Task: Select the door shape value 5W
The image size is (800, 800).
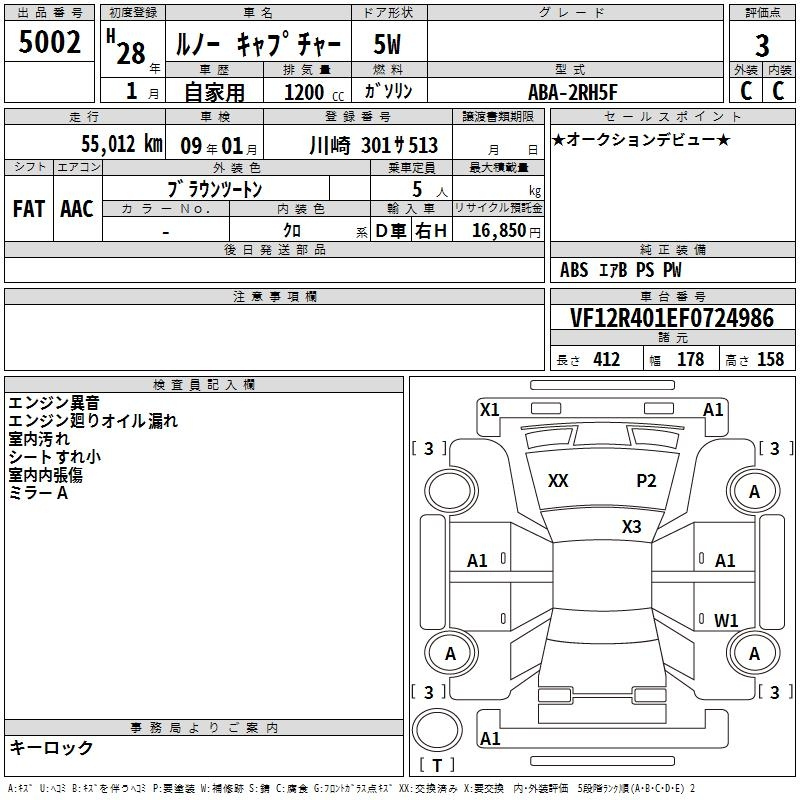Action: [387, 44]
